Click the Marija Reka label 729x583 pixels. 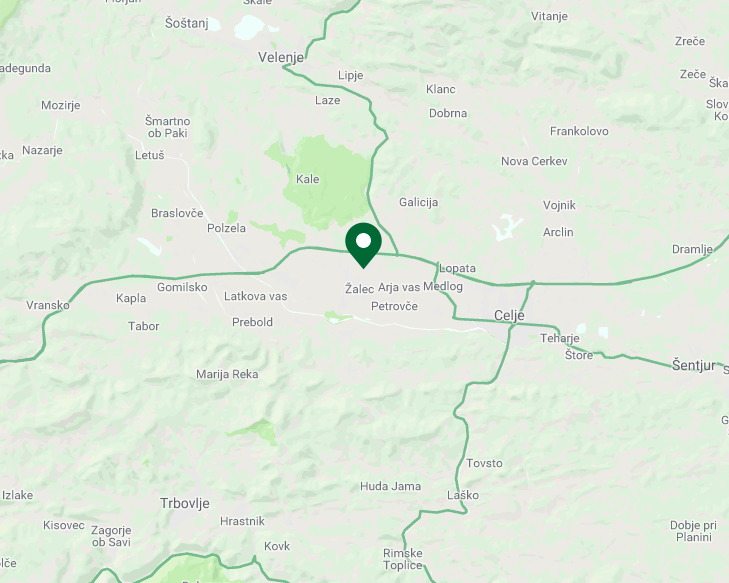(227, 374)
